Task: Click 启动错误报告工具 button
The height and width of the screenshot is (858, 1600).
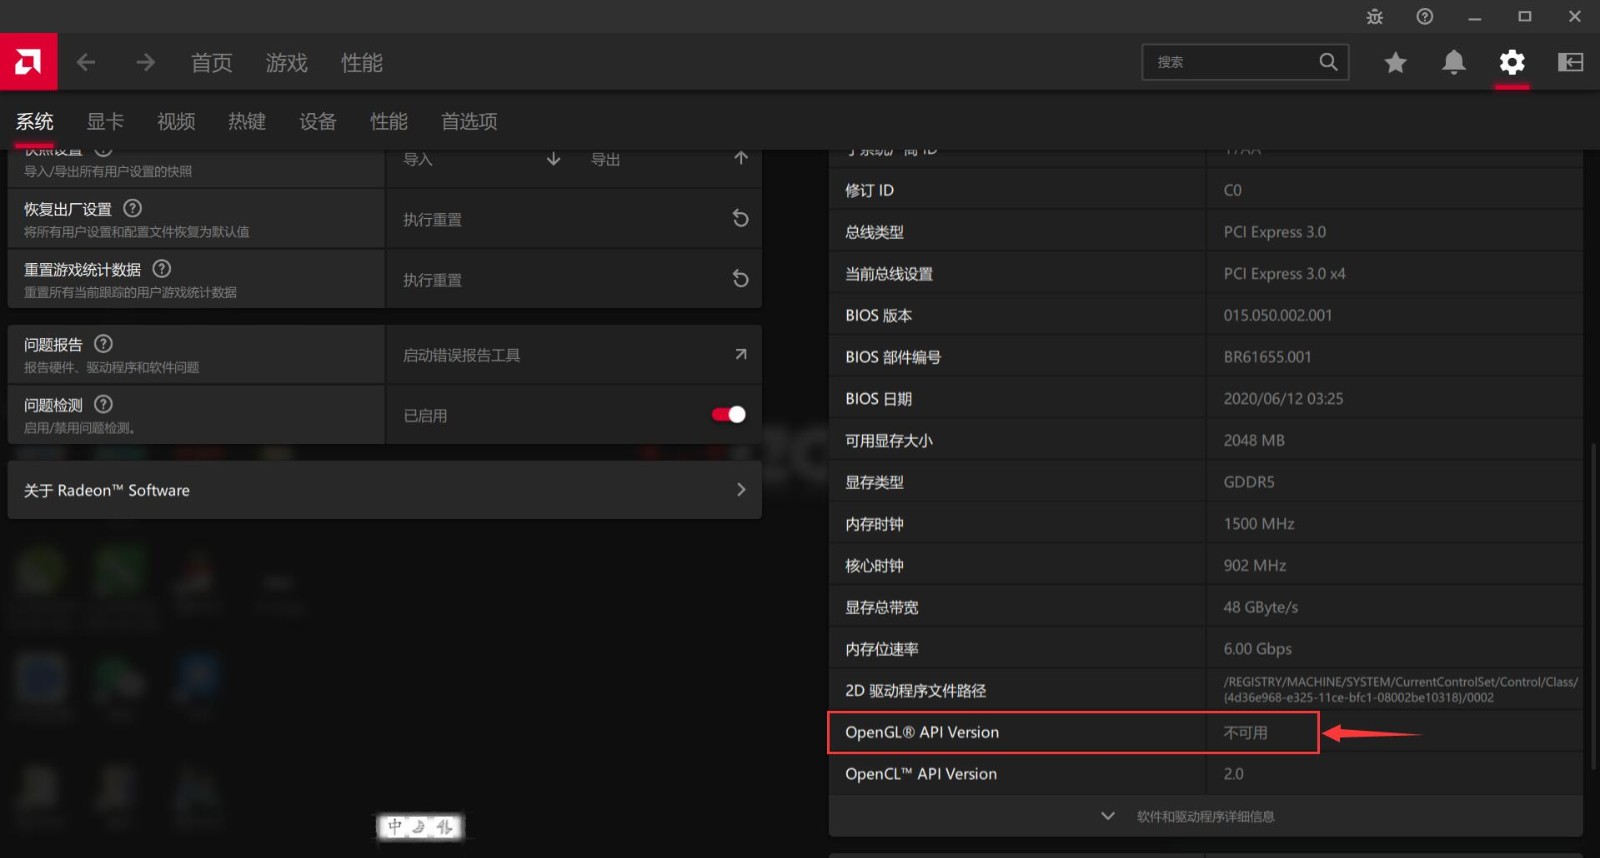Action: 573,355
